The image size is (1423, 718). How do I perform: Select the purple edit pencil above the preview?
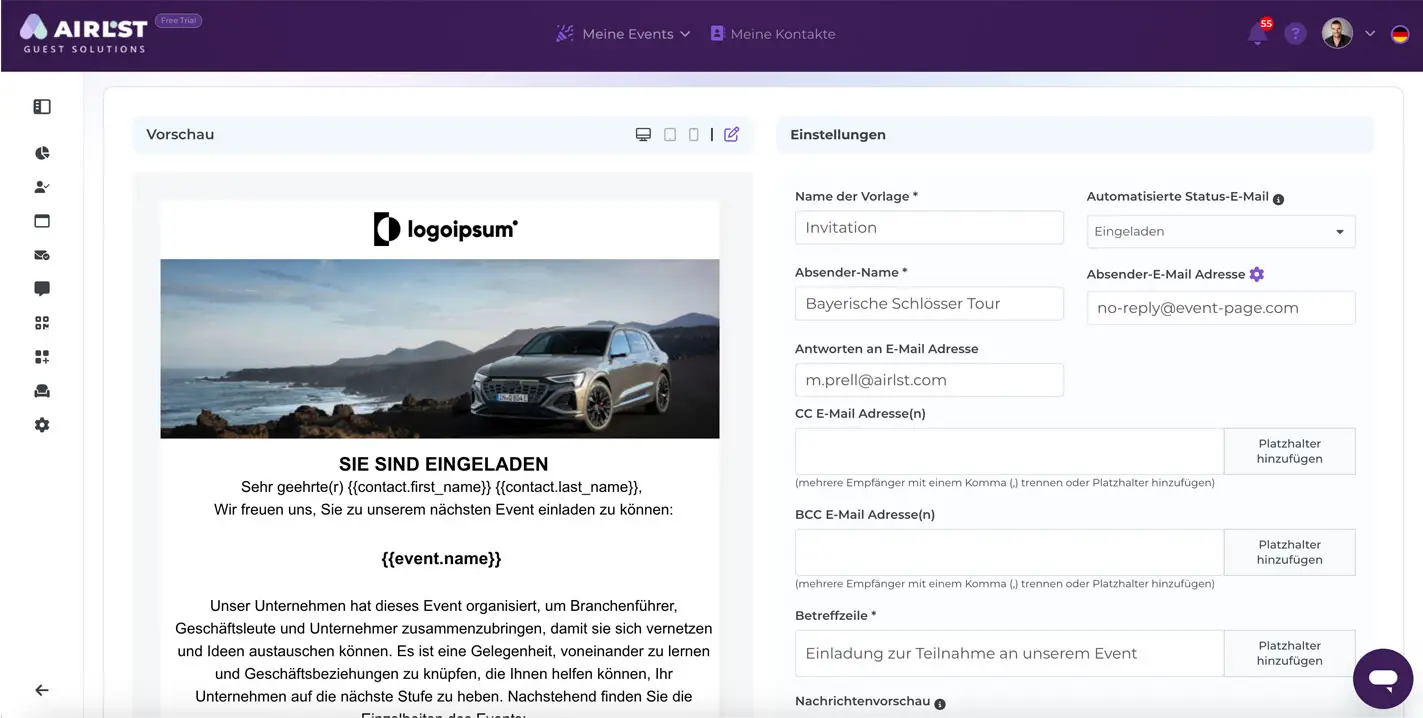[x=731, y=133]
